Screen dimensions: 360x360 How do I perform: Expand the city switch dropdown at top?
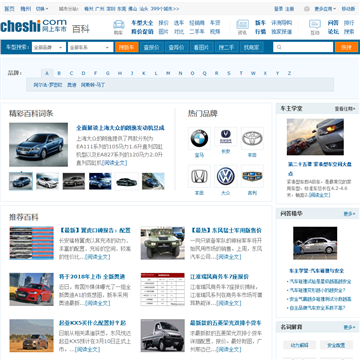pyautogui.click(x=42, y=9)
